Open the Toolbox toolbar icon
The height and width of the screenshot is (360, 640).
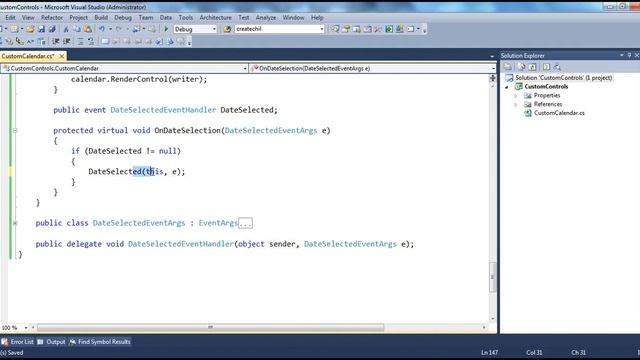tap(378, 29)
